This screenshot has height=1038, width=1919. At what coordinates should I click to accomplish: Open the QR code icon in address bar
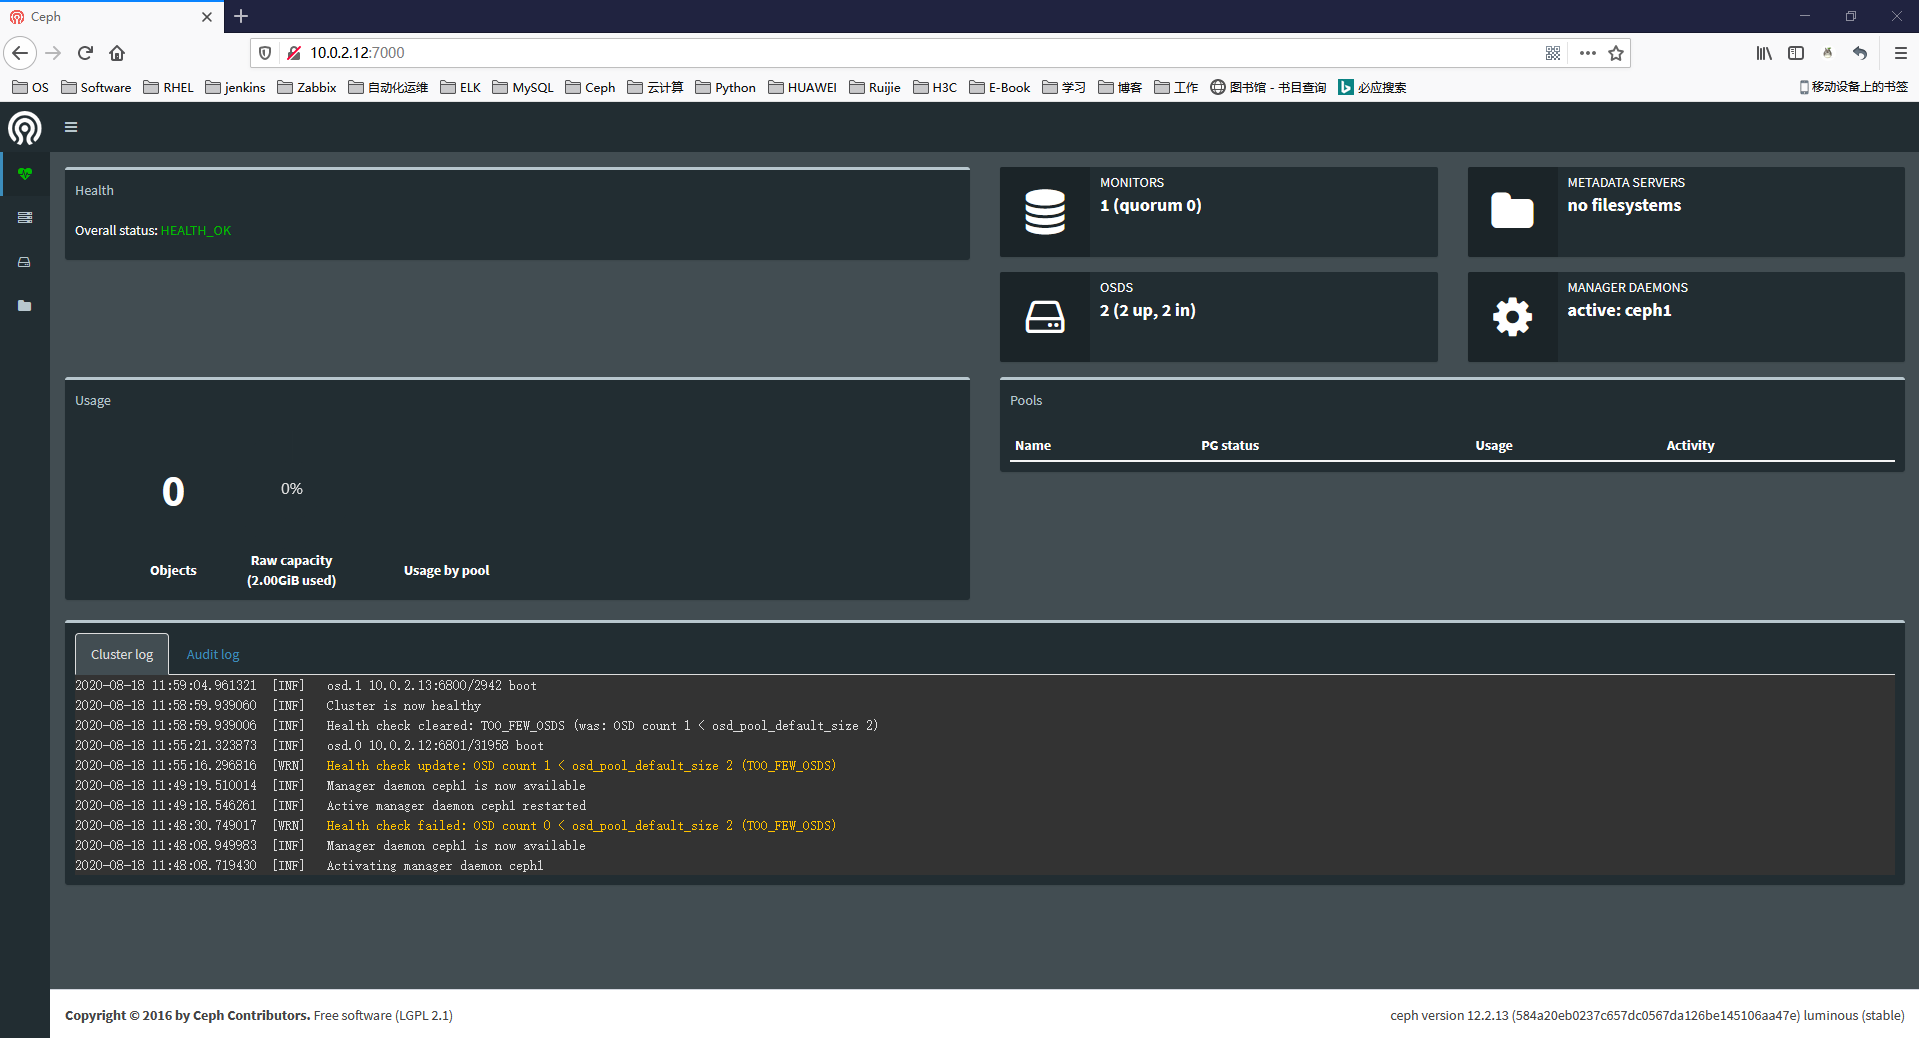1553,53
